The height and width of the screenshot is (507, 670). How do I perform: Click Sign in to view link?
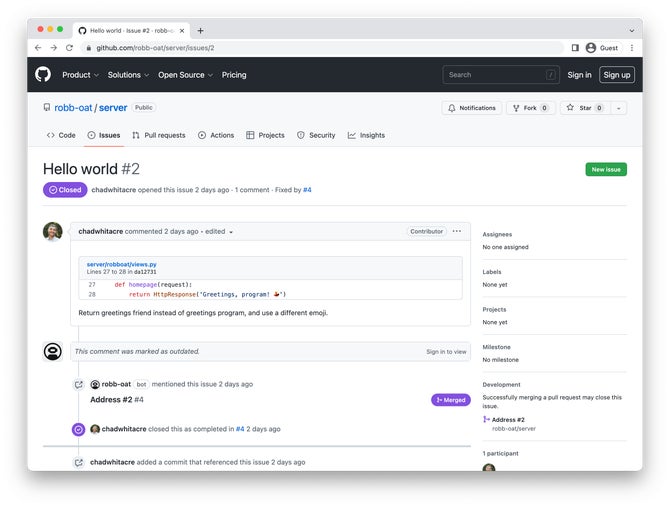pyautogui.click(x=446, y=352)
